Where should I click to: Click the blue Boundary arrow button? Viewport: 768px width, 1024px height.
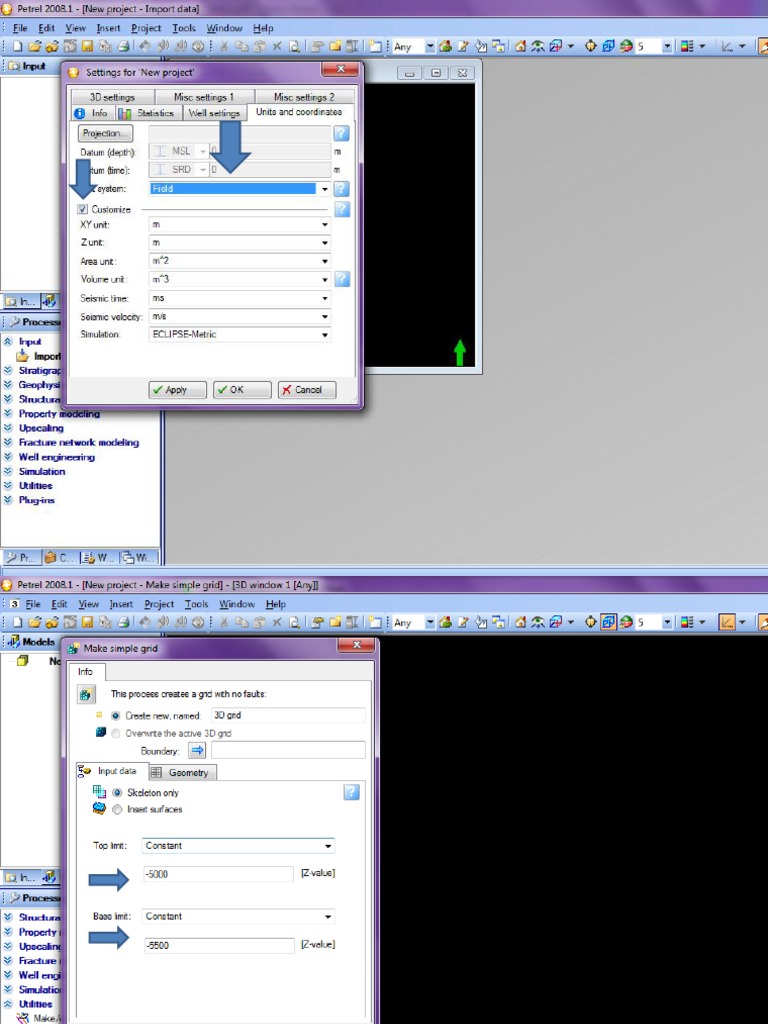pyautogui.click(x=197, y=750)
